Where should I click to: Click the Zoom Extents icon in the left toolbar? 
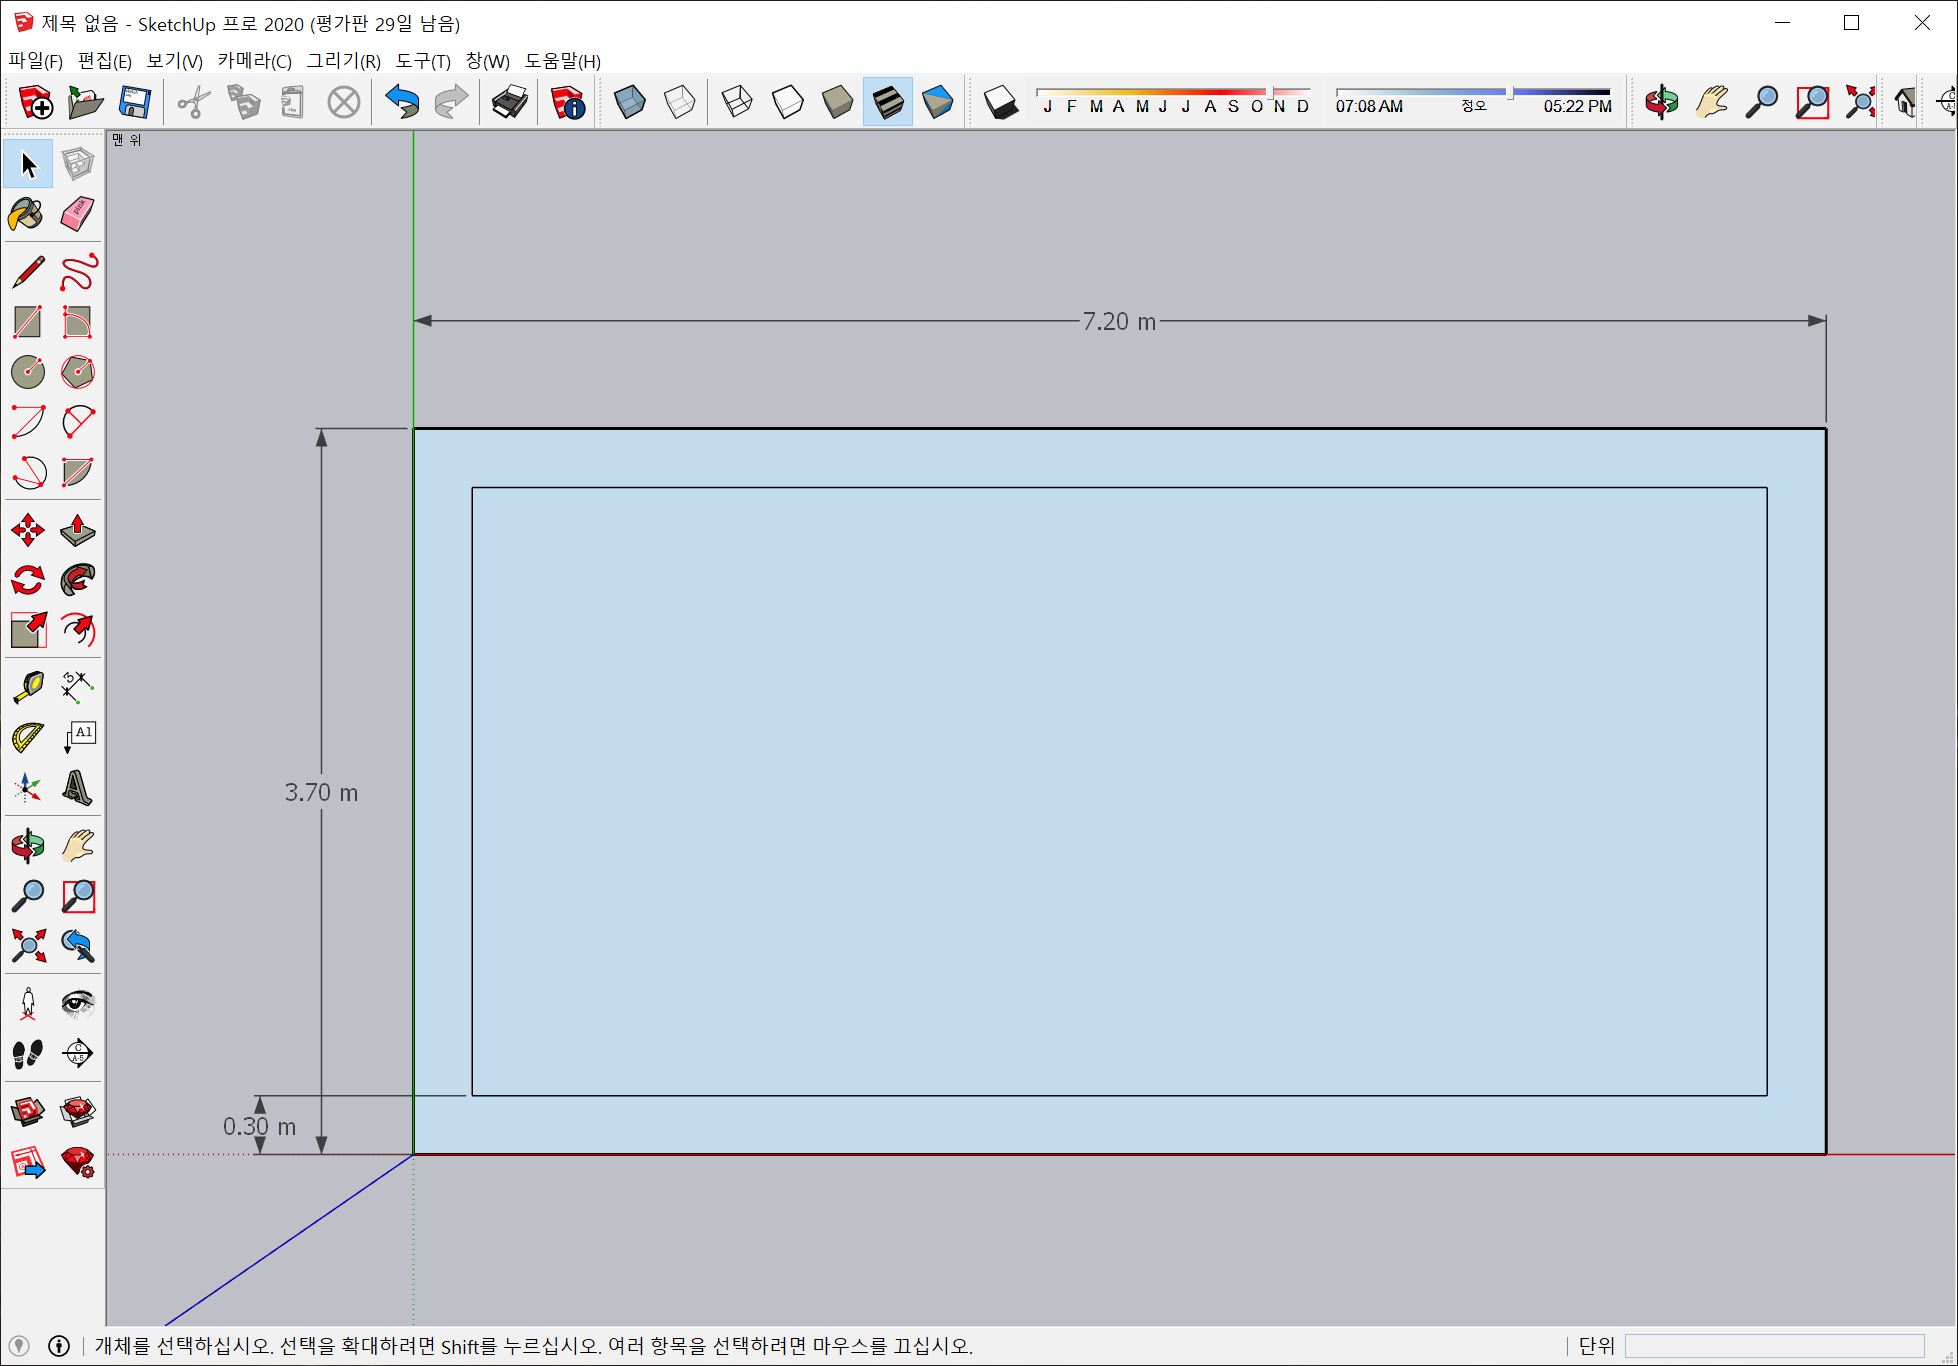point(27,946)
